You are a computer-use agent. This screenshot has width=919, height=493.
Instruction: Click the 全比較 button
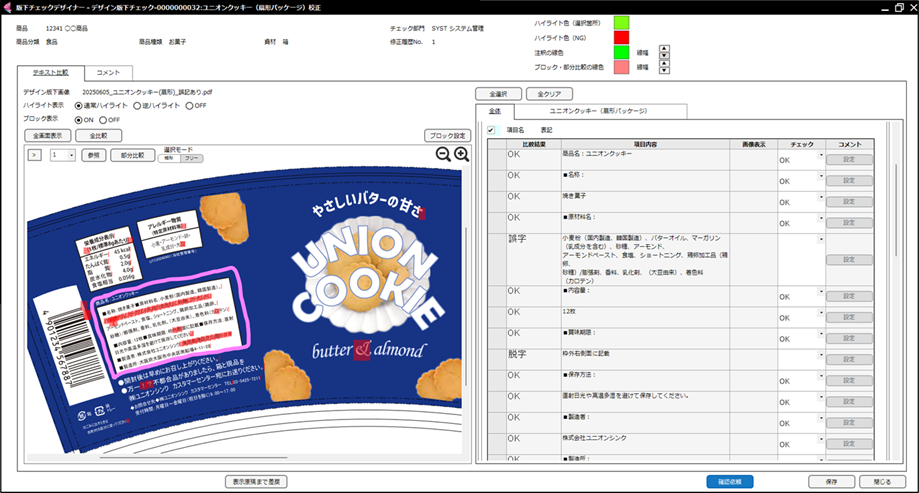98,135
